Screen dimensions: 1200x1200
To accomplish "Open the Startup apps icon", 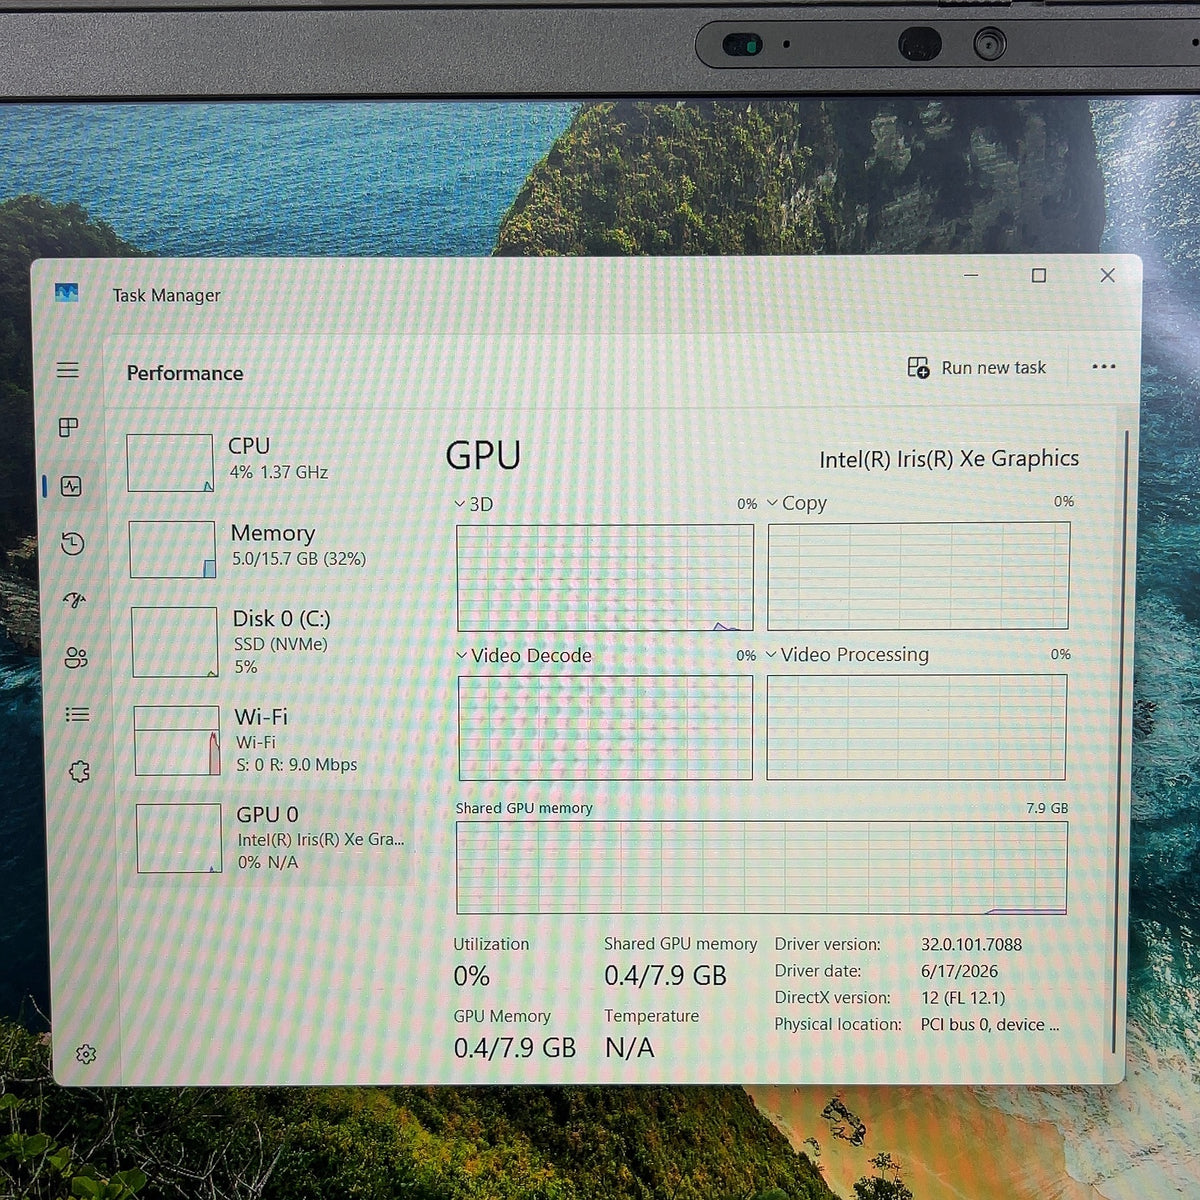I will click(x=74, y=600).
